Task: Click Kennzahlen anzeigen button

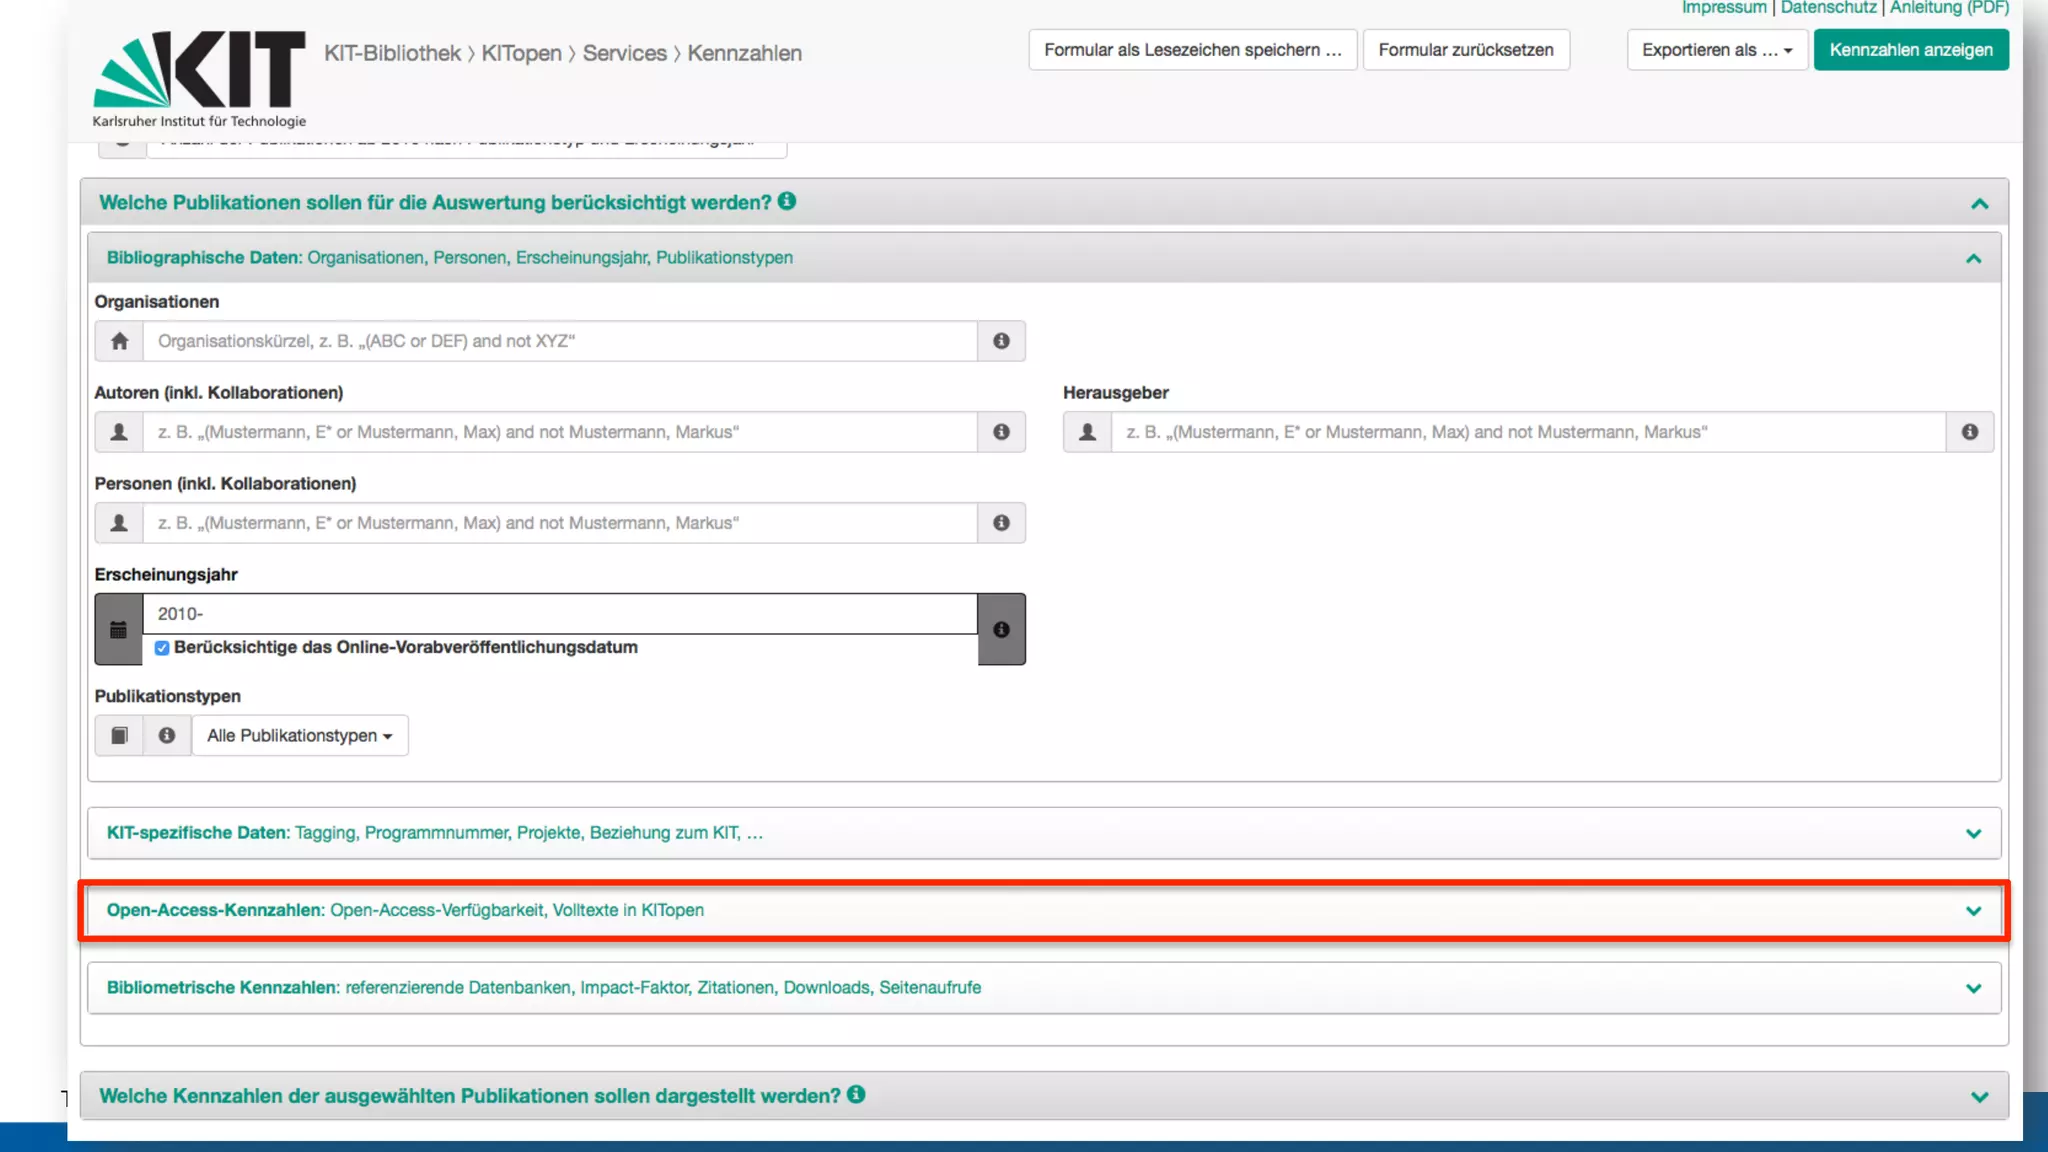Action: tap(1910, 50)
